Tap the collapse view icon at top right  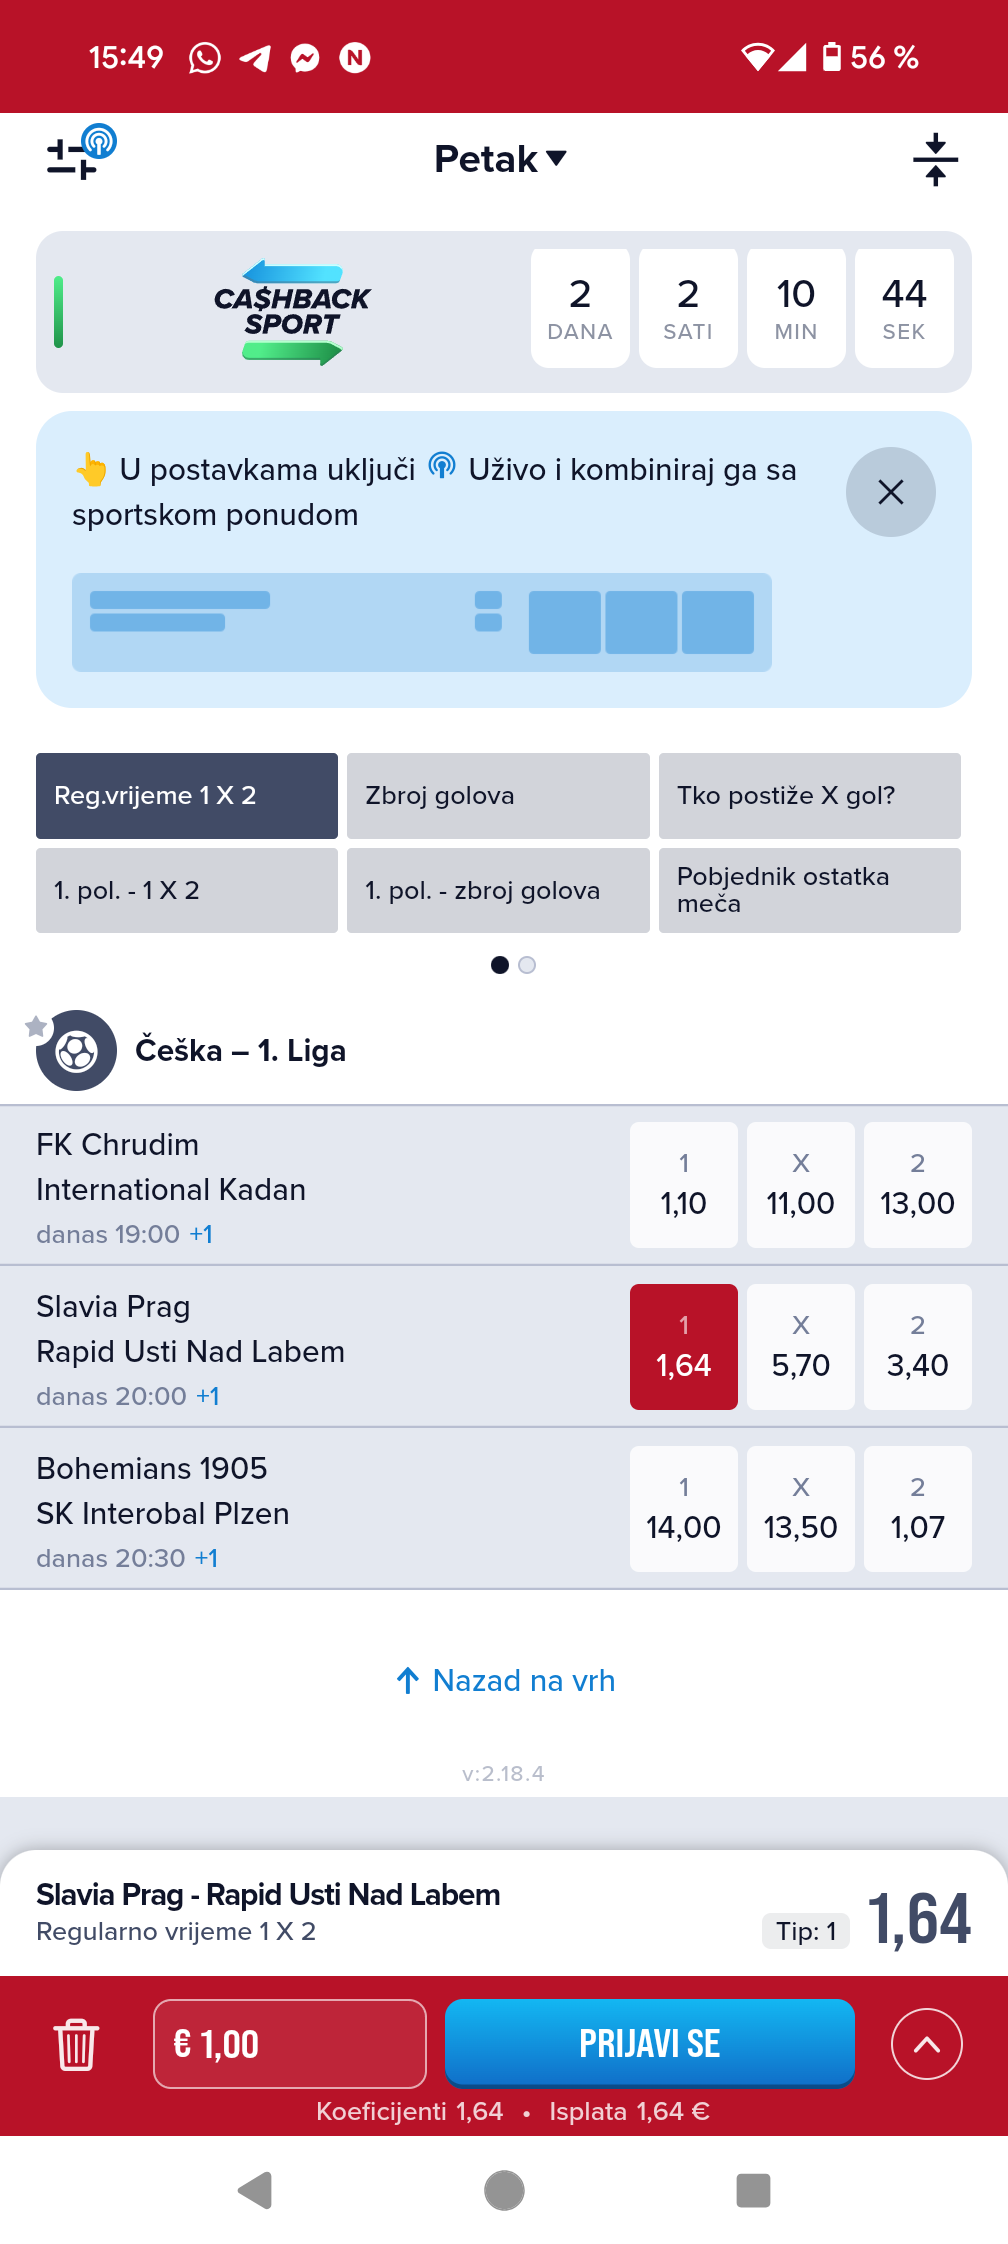[935, 160]
